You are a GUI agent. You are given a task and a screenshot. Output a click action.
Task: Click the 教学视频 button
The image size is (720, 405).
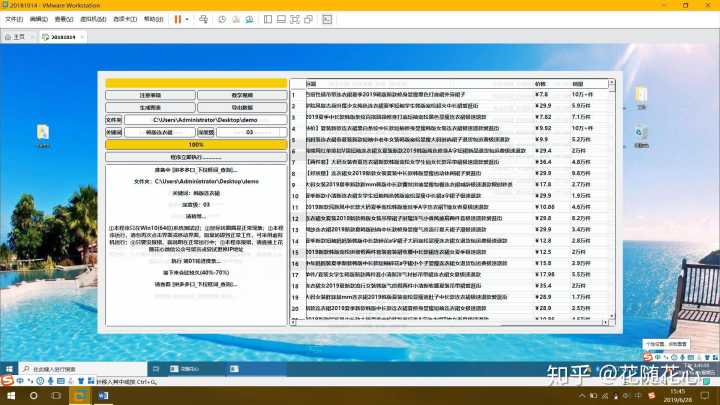[x=241, y=95]
